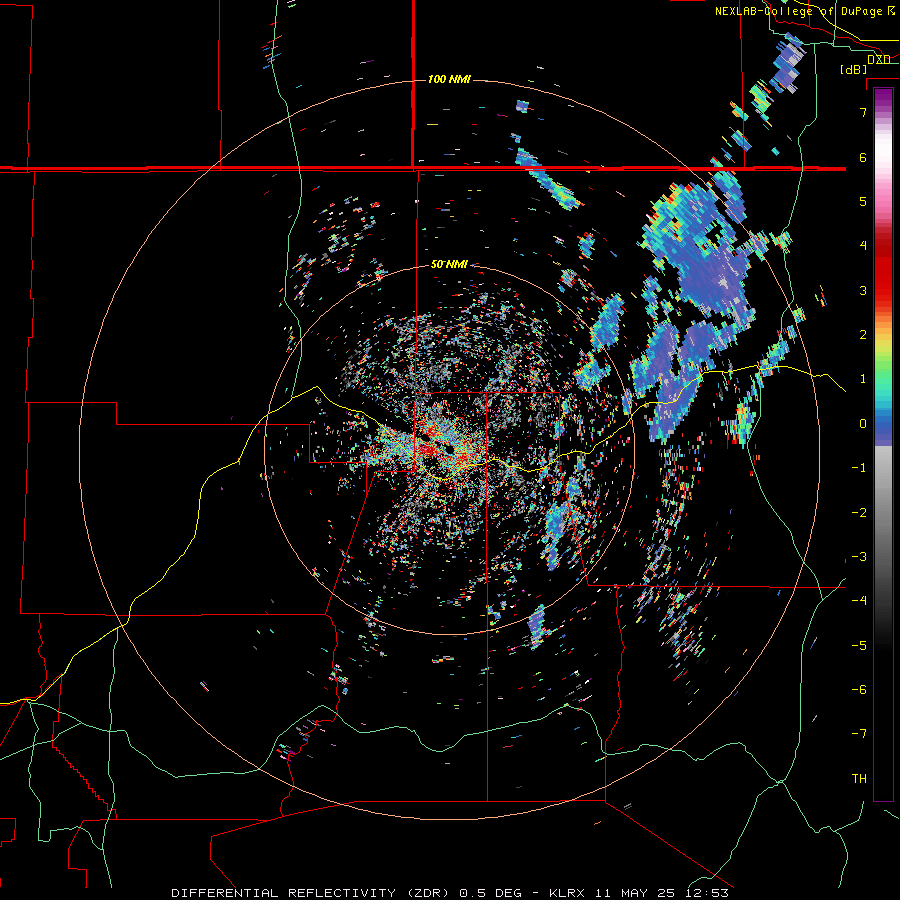
Task: Click the '100 NMI' range ring label
Action: click(x=449, y=79)
